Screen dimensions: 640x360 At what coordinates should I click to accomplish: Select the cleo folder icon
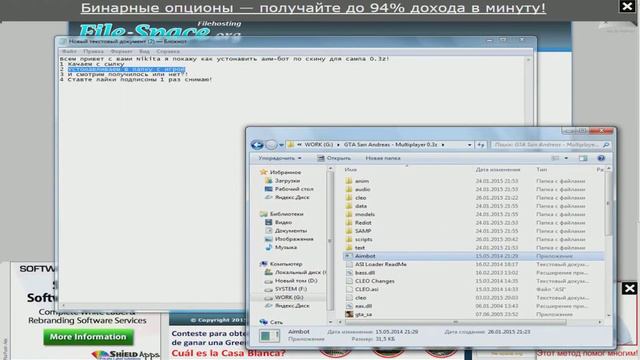349,198
